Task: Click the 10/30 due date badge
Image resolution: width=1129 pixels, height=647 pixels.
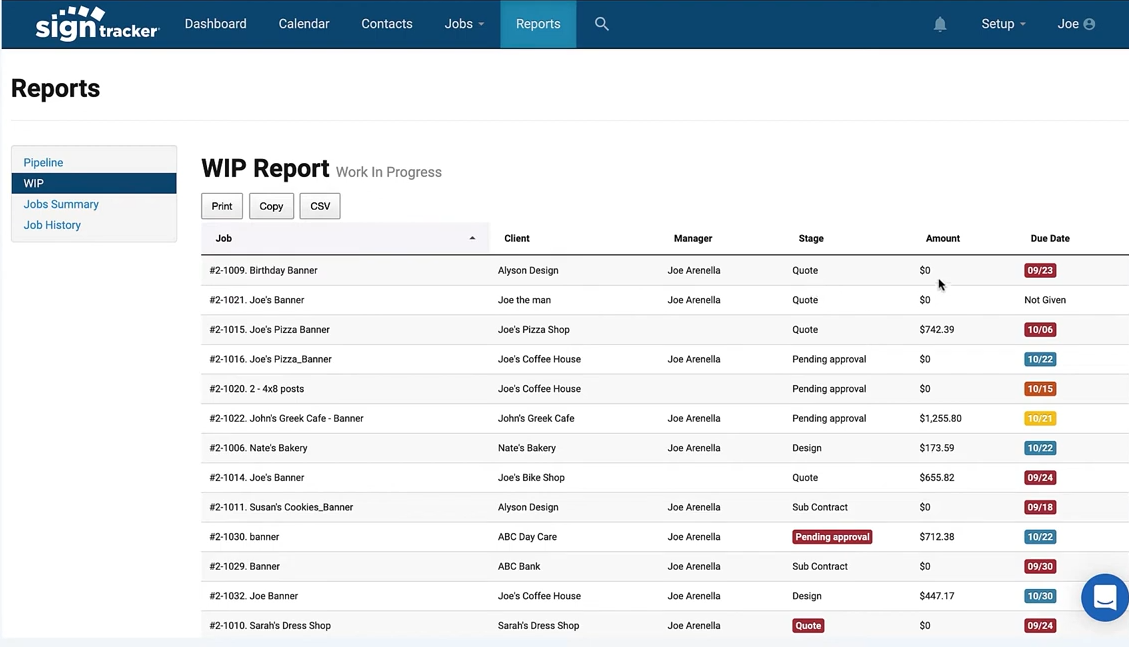Action: click(x=1040, y=596)
